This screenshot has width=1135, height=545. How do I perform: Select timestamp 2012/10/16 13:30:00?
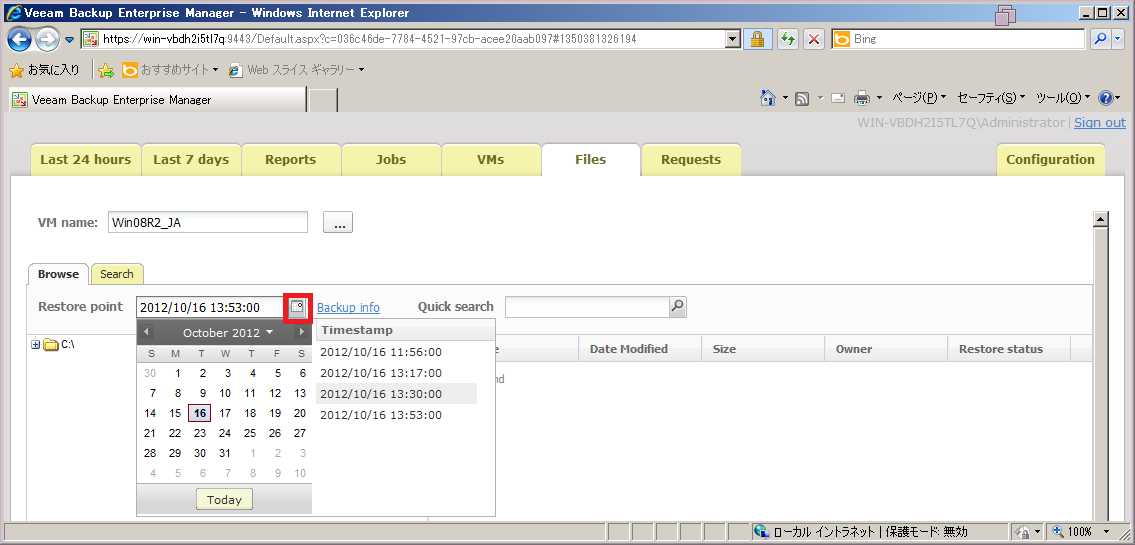pos(397,394)
